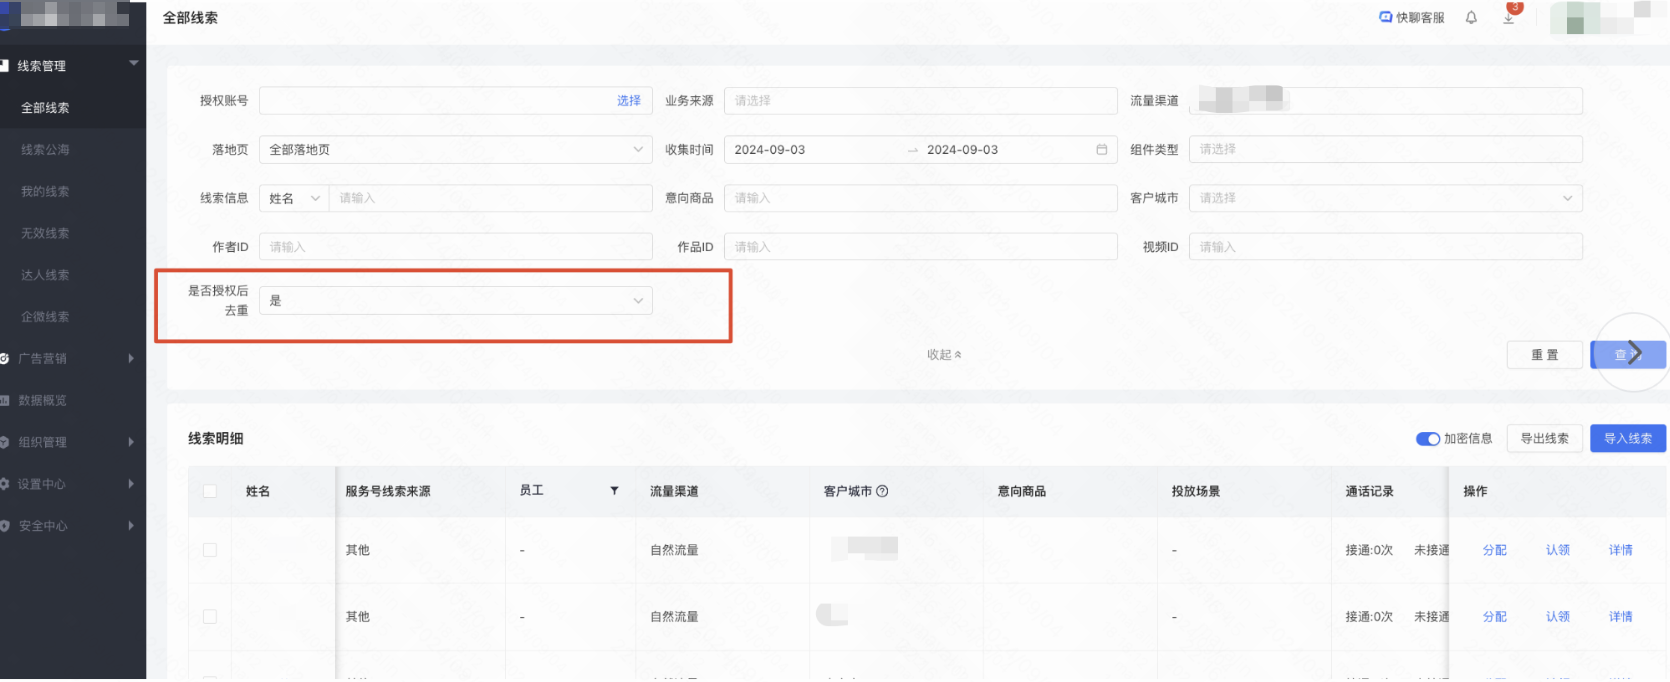Image resolution: width=1670 pixels, height=682 pixels.
Task: Open 数据概览 in sidebar
Action: coord(42,400)
